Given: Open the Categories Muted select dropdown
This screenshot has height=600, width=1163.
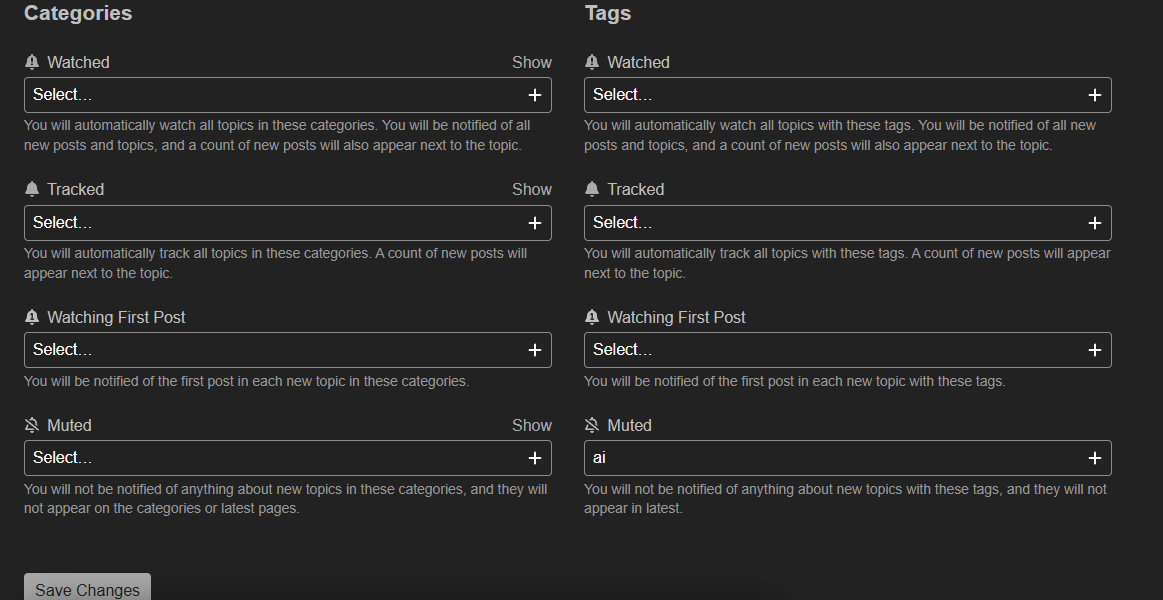Looking at the screenshot, I should coord(270,458).
